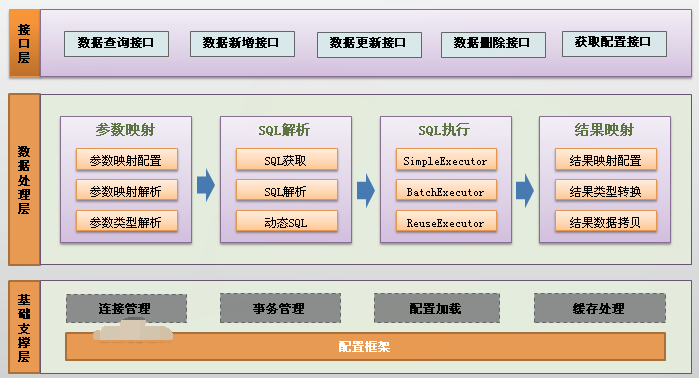Select the 参数映射配置 item
This screenshot has height=378, width=699.
pyautogui.click(x=127, y=160)
